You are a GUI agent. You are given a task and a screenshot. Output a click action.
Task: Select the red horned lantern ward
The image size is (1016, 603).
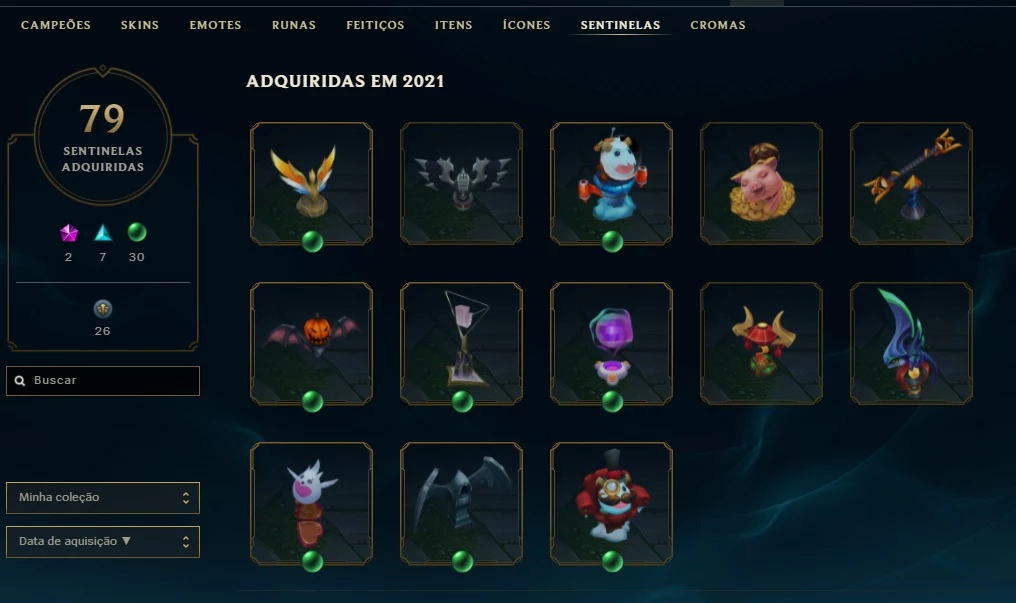point(761,343)
